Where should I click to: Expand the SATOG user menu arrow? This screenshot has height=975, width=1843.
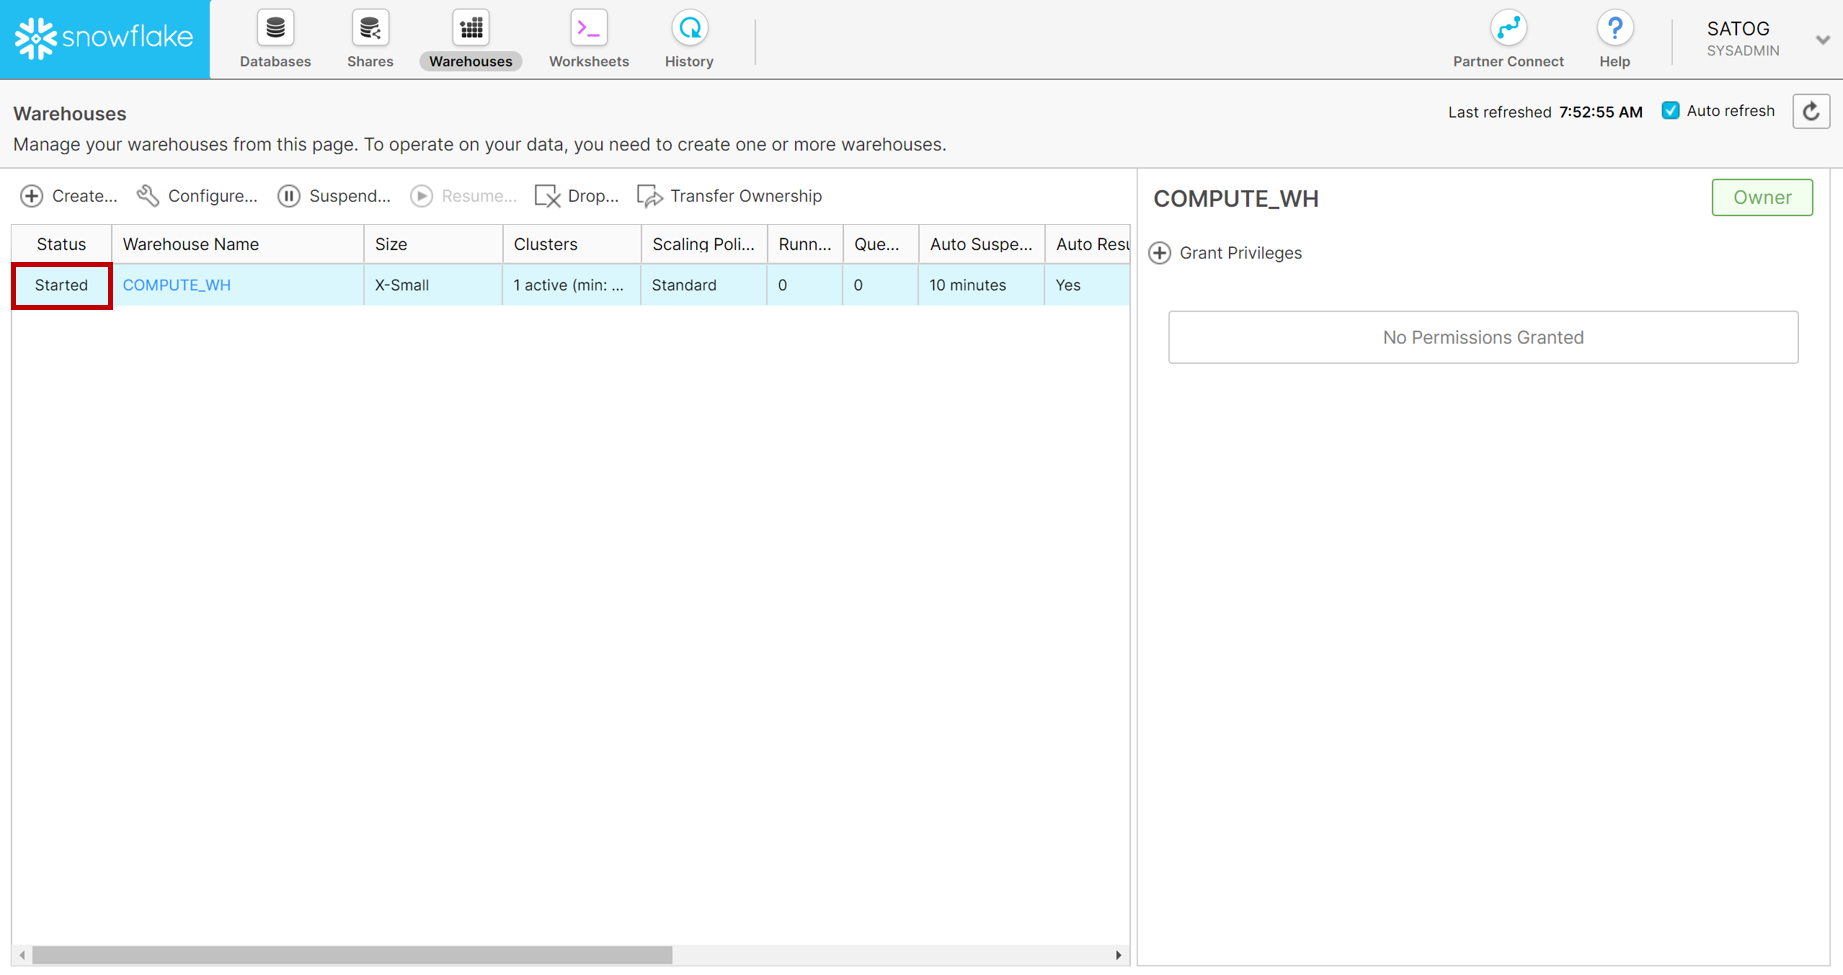tap(1822, 40)
